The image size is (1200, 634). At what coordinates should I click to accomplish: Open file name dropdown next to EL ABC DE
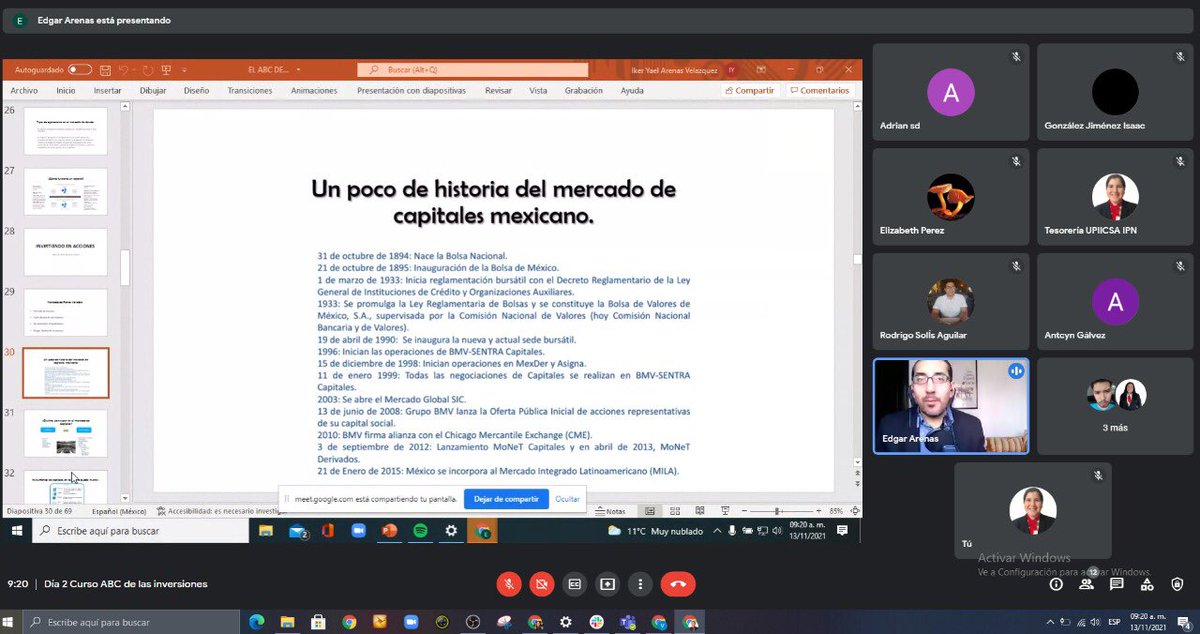click(297, 70)
